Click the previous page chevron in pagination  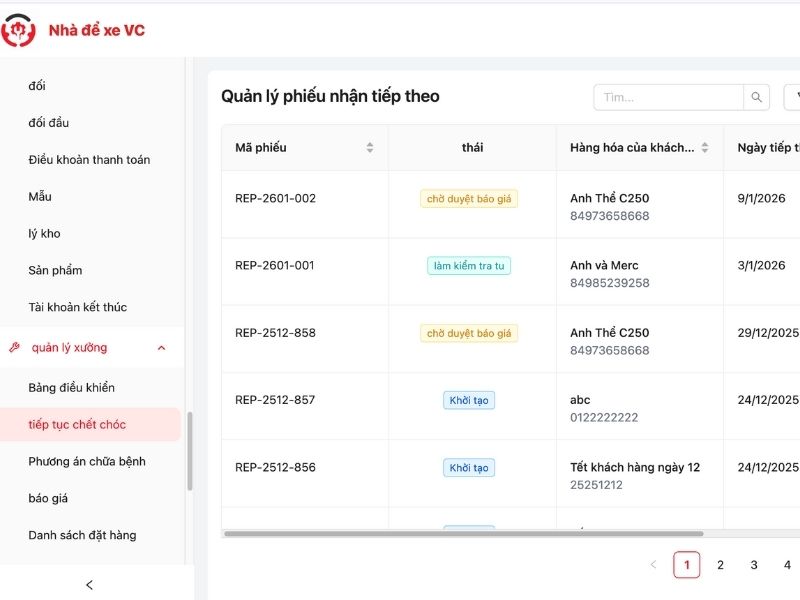tap(651, 564)
